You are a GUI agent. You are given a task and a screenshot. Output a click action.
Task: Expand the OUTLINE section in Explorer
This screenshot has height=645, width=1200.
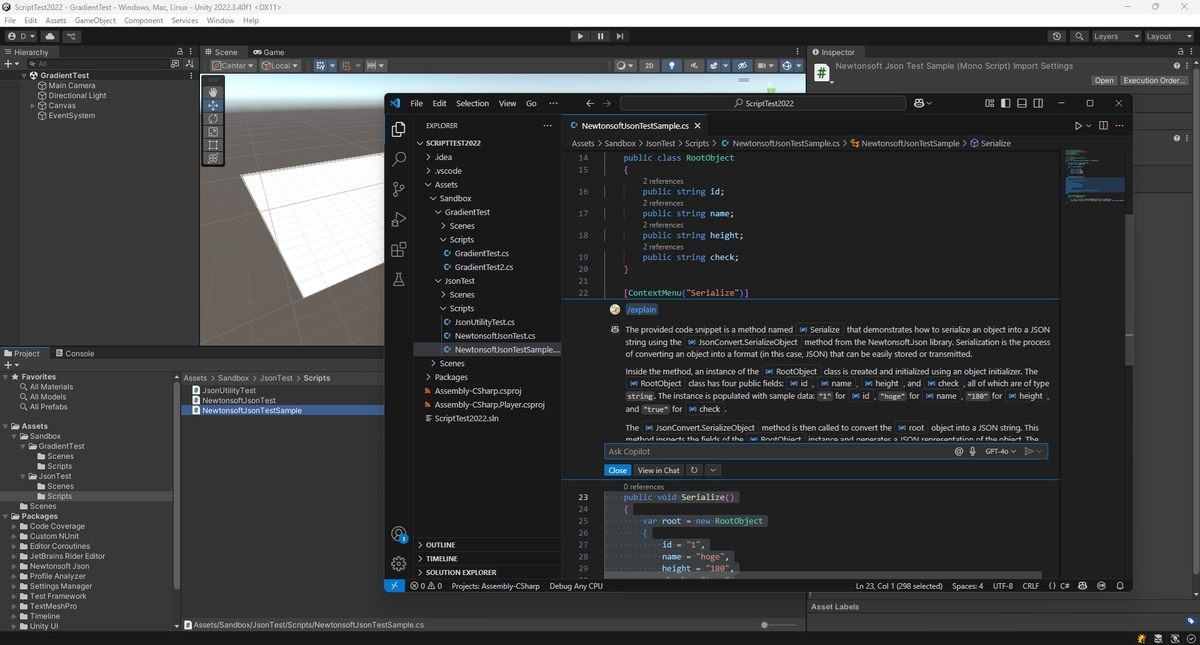coord(440,545)
